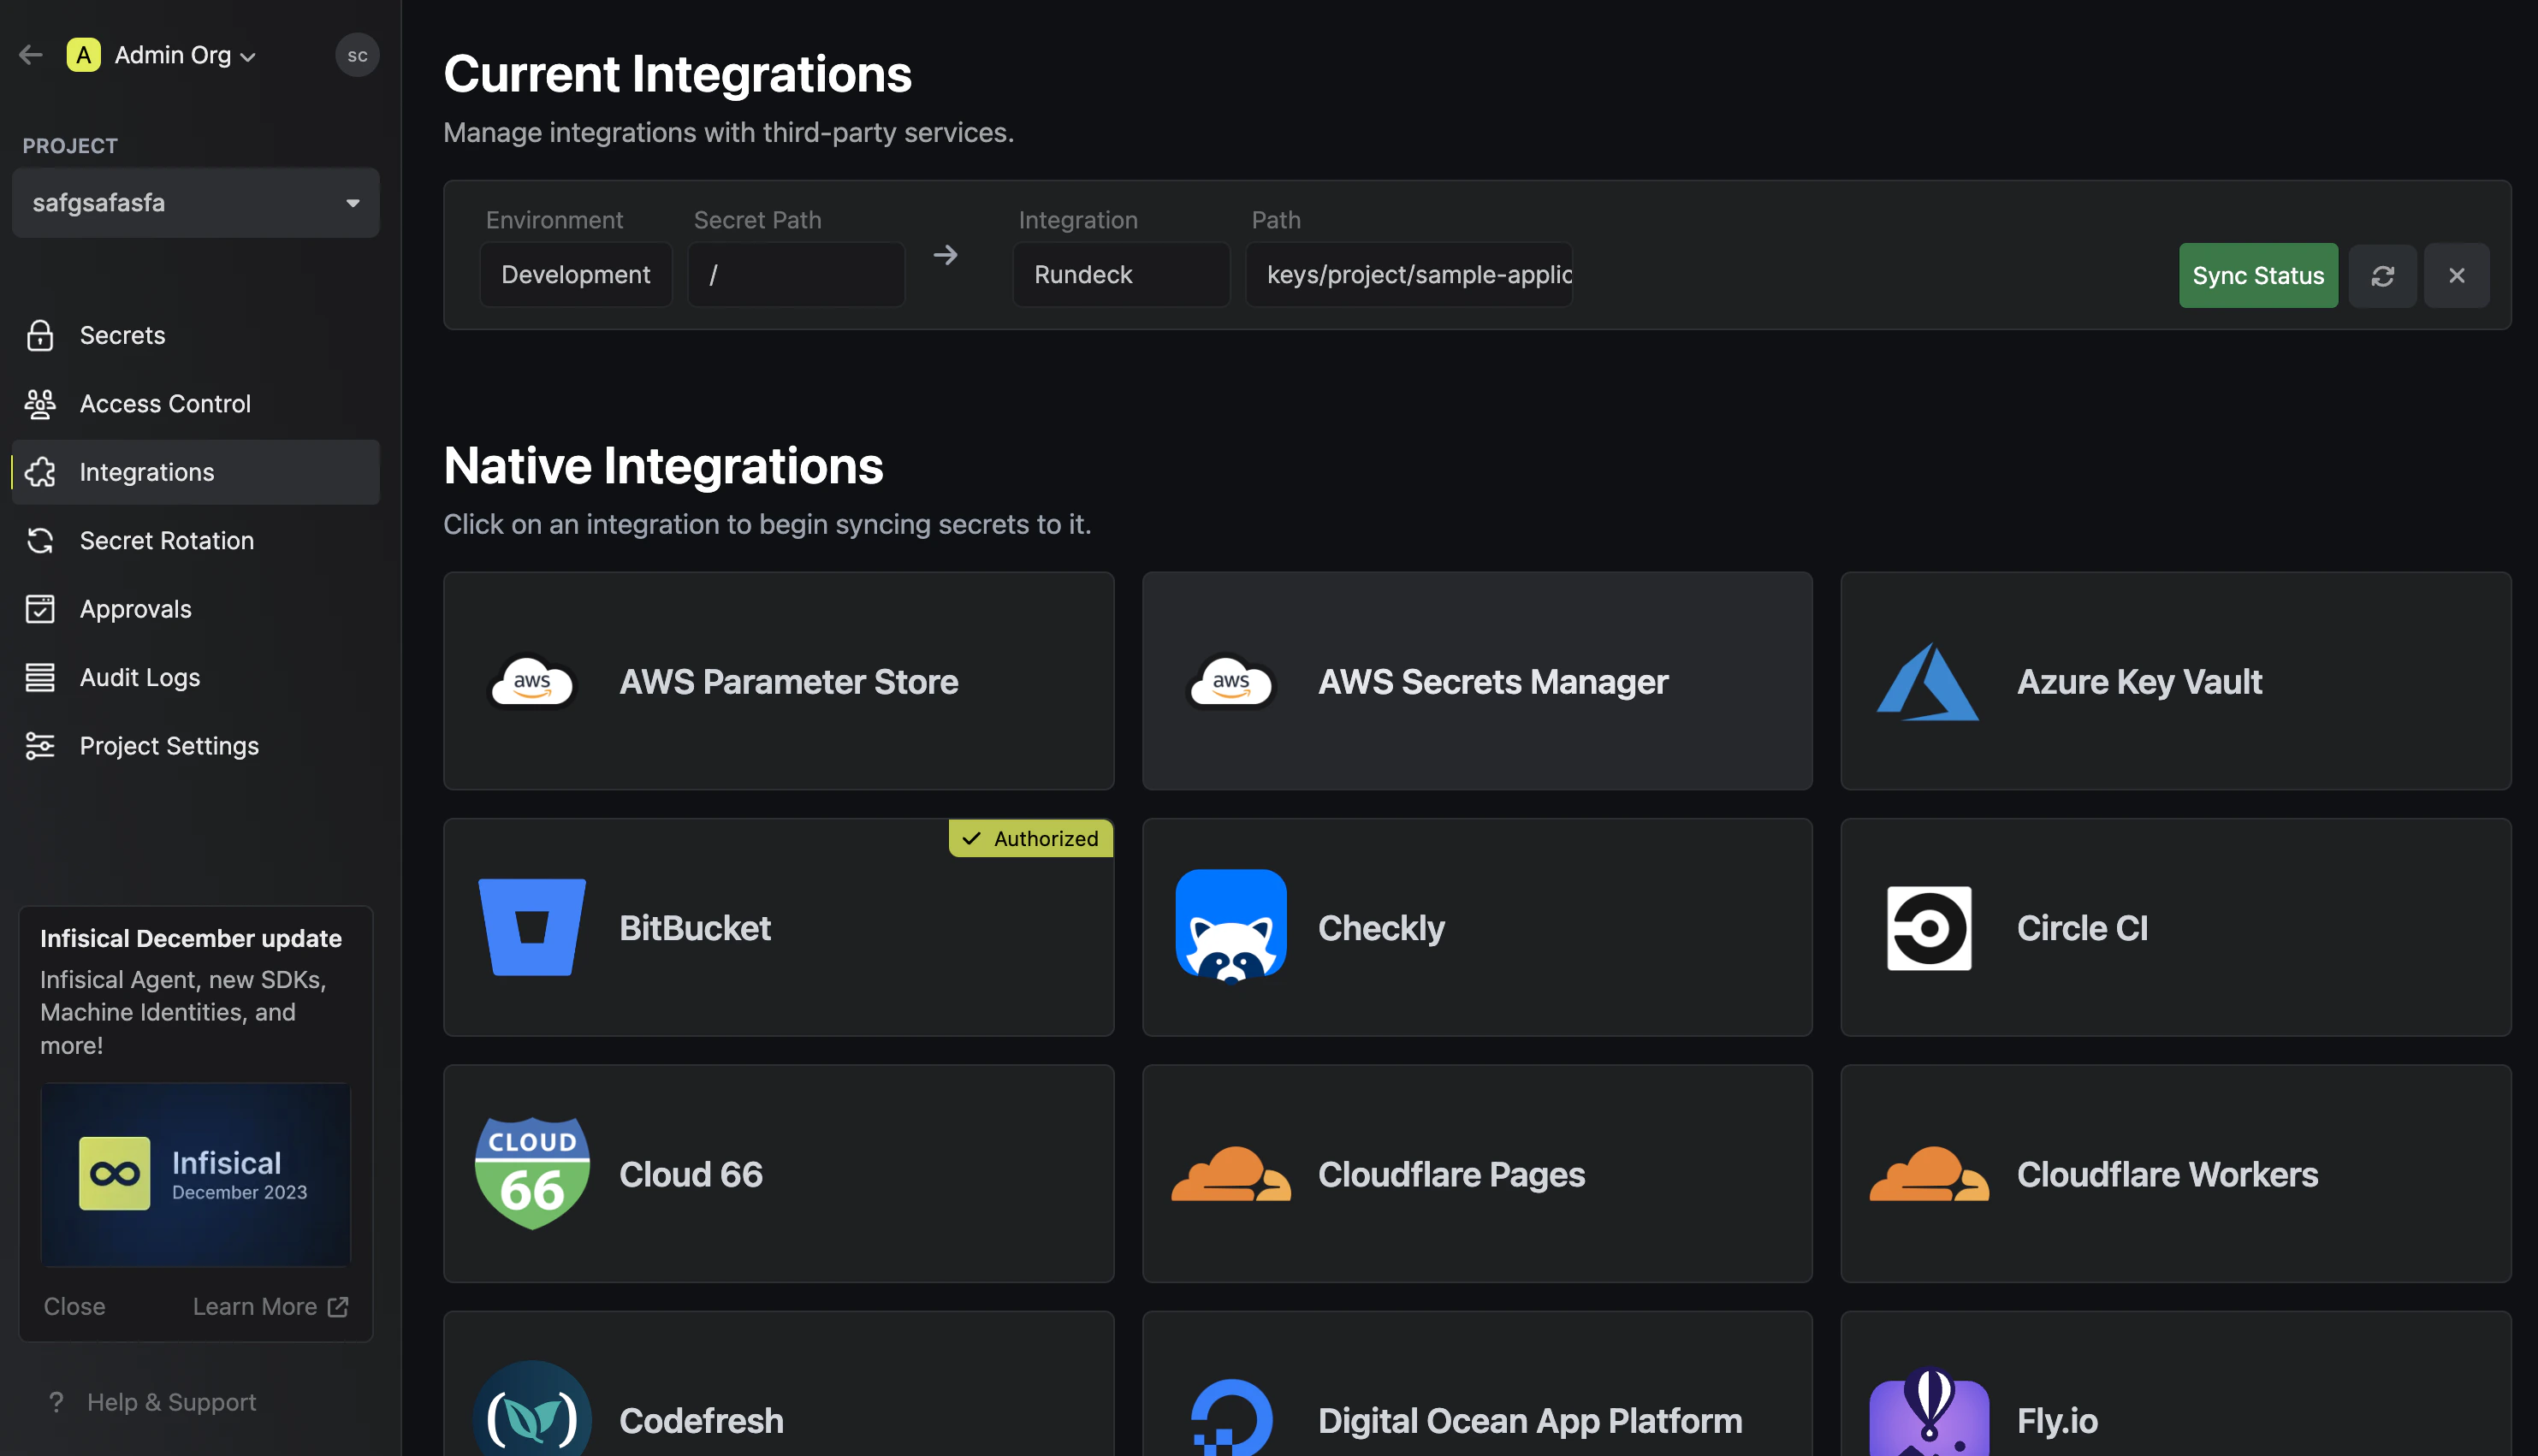Click the Codefresh leaf logo

(x=532, y=1410)
